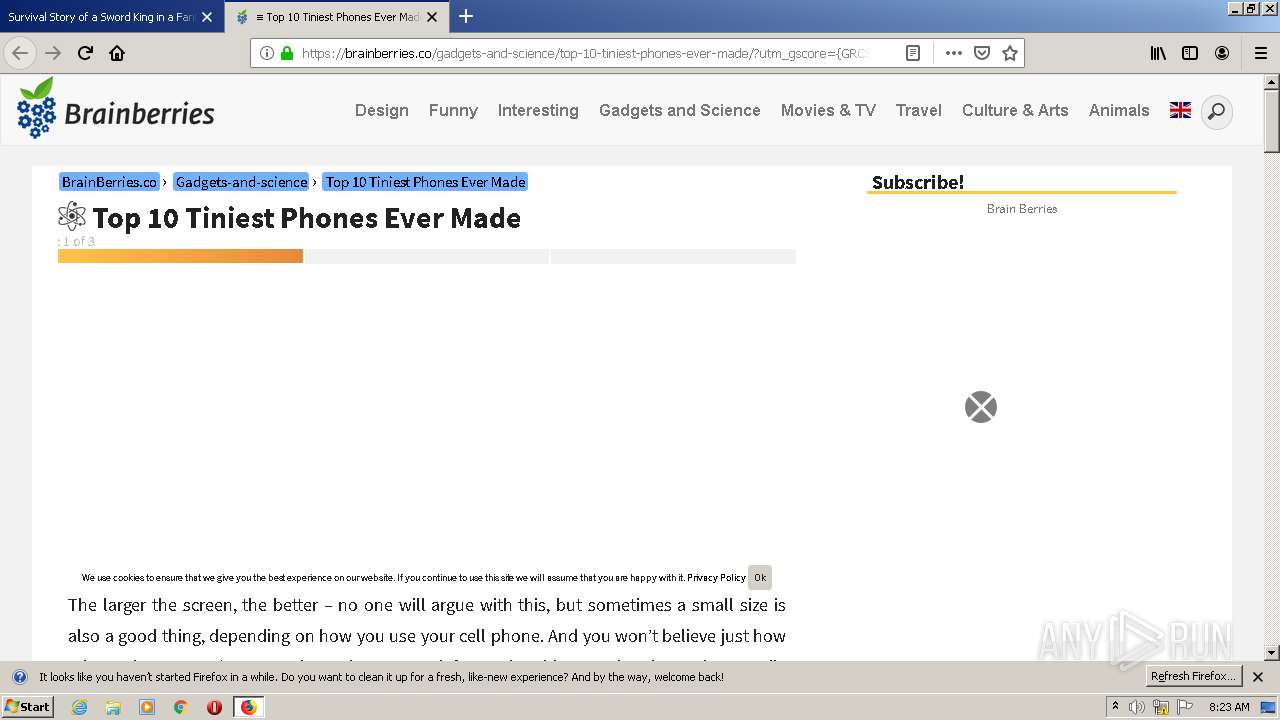Close the Survival Story of a Sword King tab
The width and height of the screenshot is (1280, 720).
(x=207, y=17)
